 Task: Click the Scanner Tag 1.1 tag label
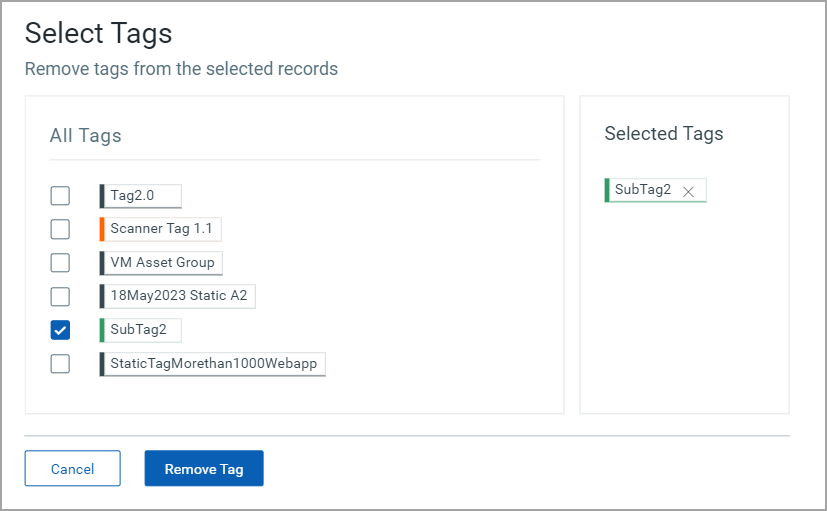coord(160,229)
